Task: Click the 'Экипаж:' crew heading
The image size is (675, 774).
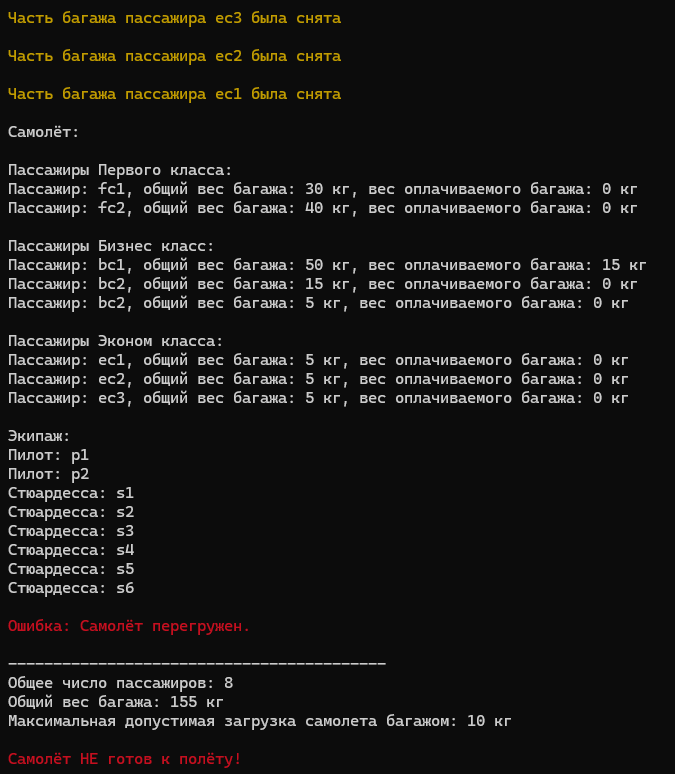Action: tap(39, 436)
